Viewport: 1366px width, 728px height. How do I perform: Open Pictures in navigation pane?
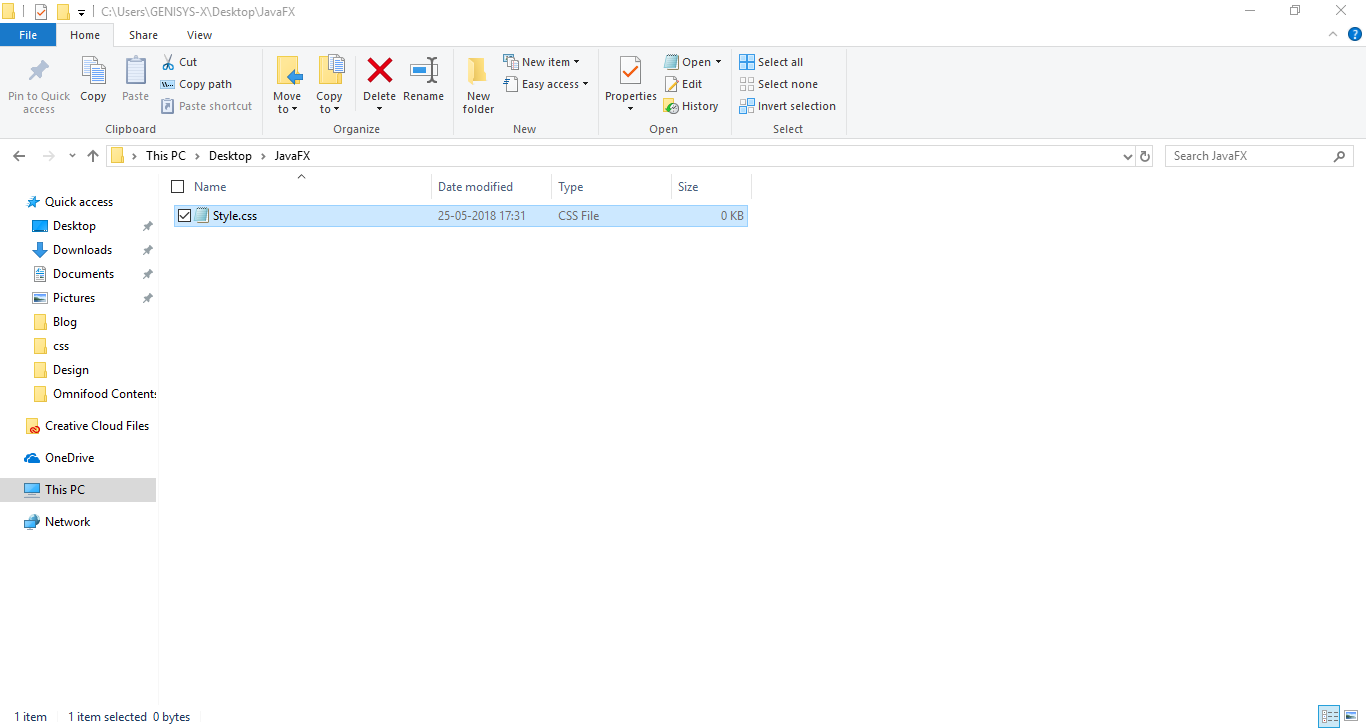(x=74, y=298)
